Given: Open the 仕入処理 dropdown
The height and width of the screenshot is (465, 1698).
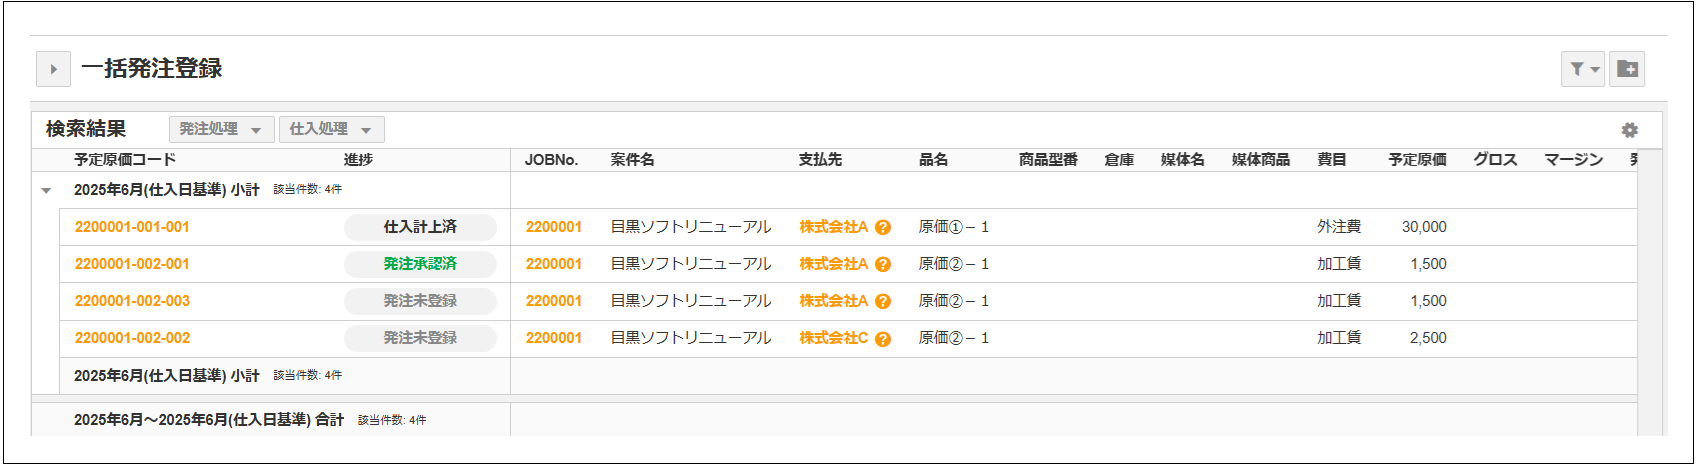Looking at the screenshot, I should [x=331, y=130].
